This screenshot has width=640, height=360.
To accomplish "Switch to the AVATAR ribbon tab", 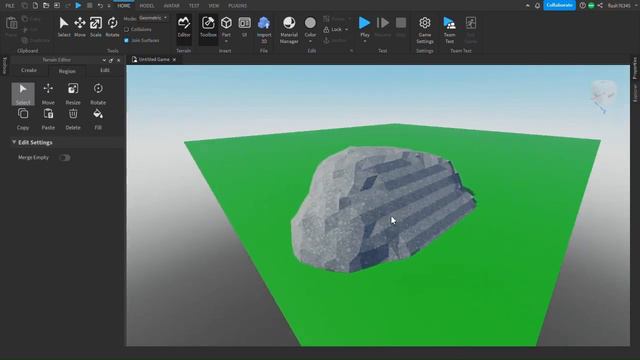I will 171,6.
